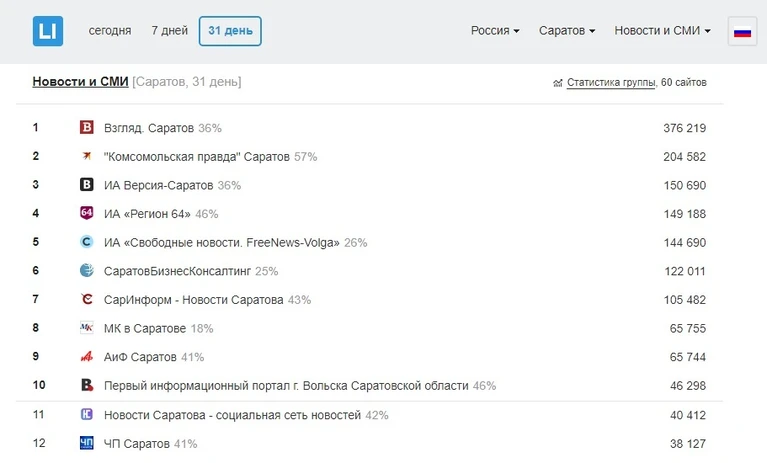Click the СаратовБизнесКонсалтинг globe favicon

(87, 270)
